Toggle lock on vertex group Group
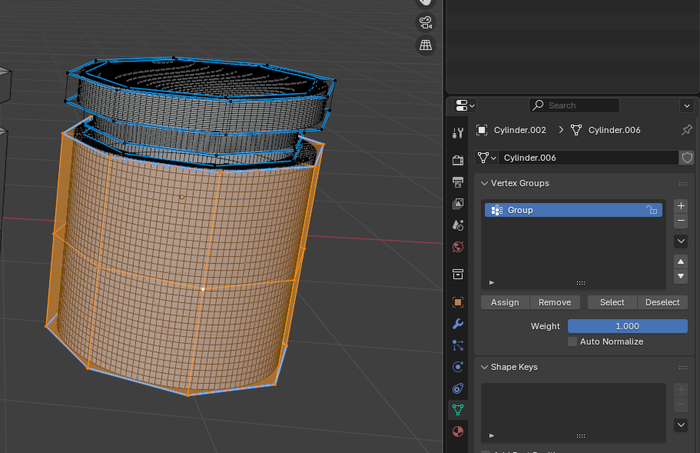The width and height of the screenshot is (700, 453). coord(651,210)
